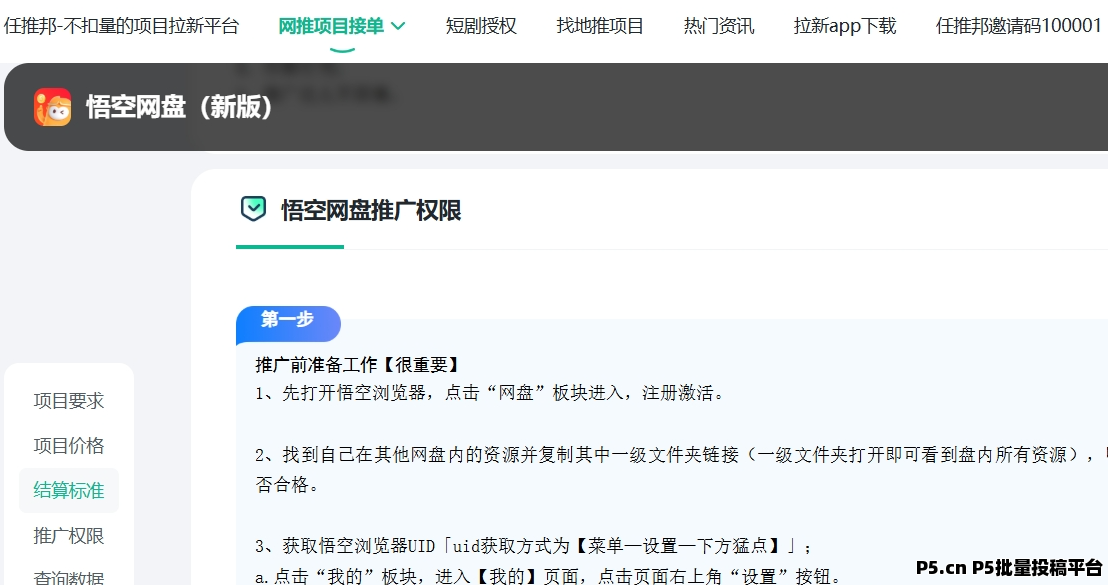Click the line starting 3、获取悟空浏览器UID
This screenshot has height=585, width=1108.
coord(534,545)
